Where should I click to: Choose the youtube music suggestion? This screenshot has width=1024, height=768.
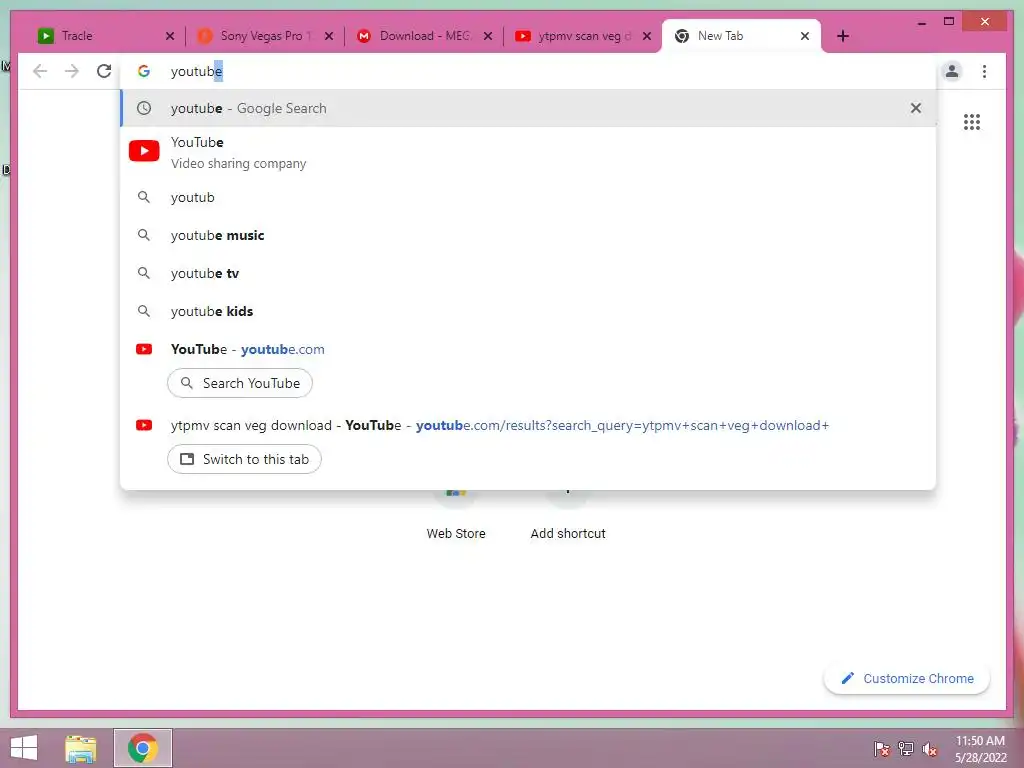[528, 235]
